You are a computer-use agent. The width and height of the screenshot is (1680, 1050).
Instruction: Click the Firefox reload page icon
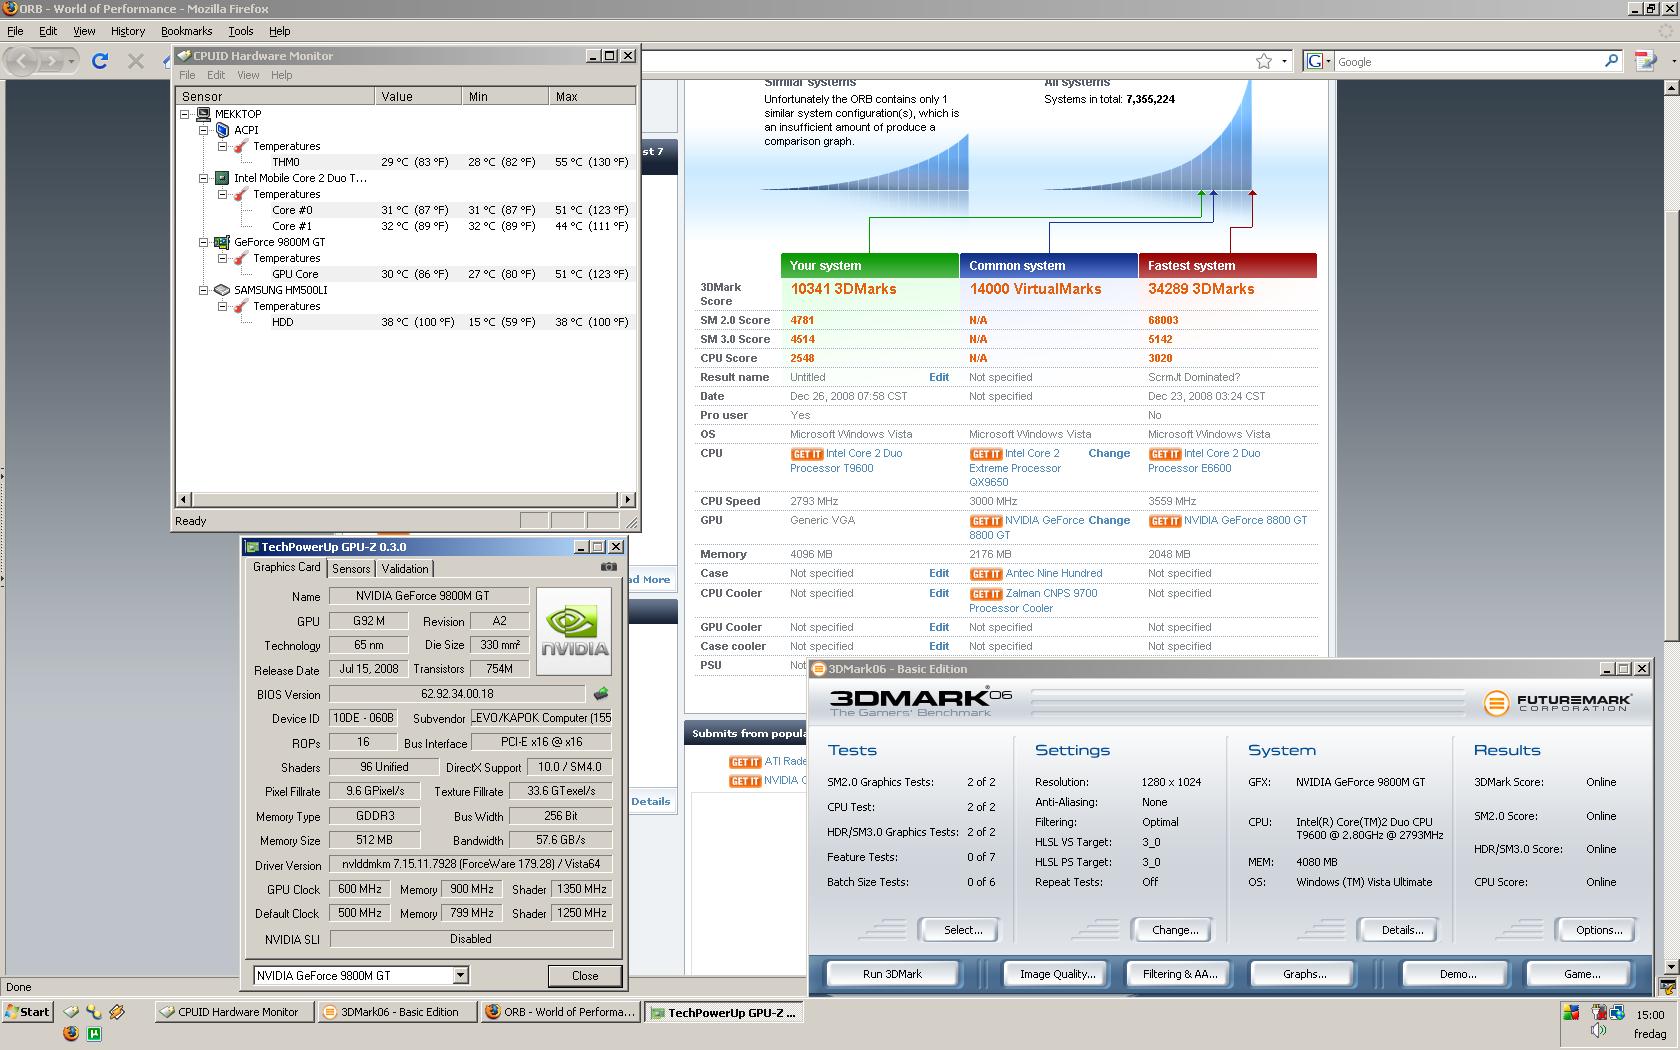tap(100, 61)
